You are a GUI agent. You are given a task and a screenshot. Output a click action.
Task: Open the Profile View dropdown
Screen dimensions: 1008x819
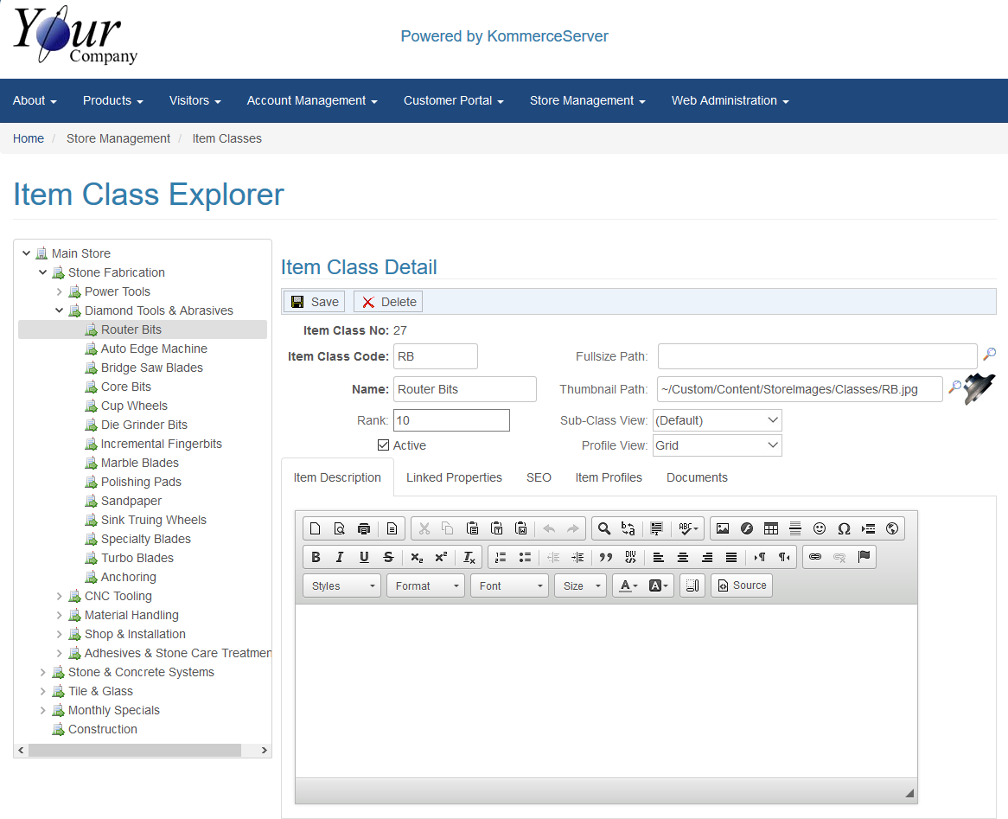coord(716,445)
